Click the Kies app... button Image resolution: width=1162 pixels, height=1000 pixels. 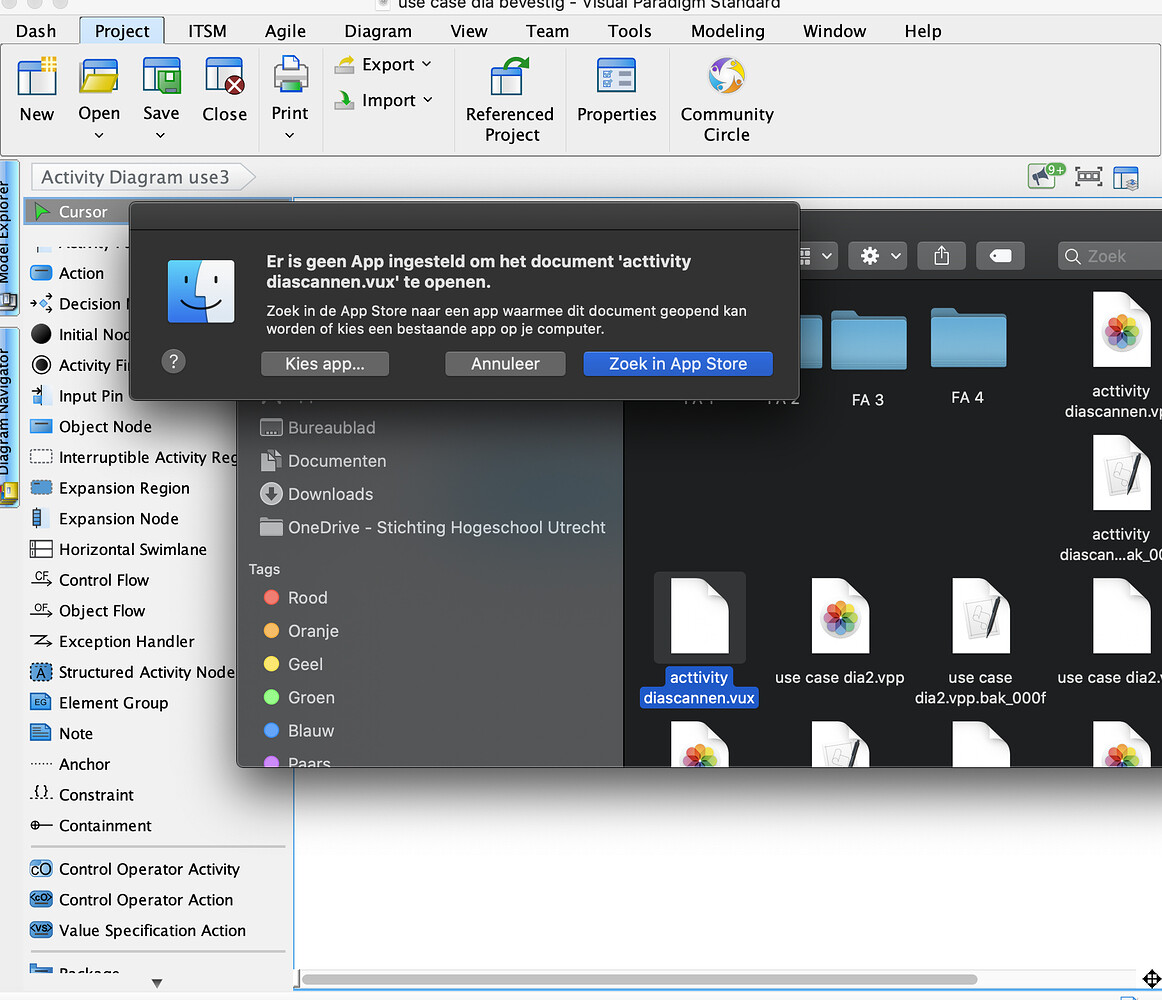325,364
